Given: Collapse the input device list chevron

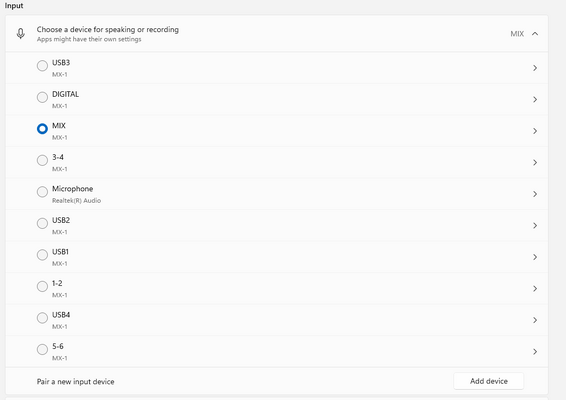Looking at the screenshot, I should (x=535, y=34).
